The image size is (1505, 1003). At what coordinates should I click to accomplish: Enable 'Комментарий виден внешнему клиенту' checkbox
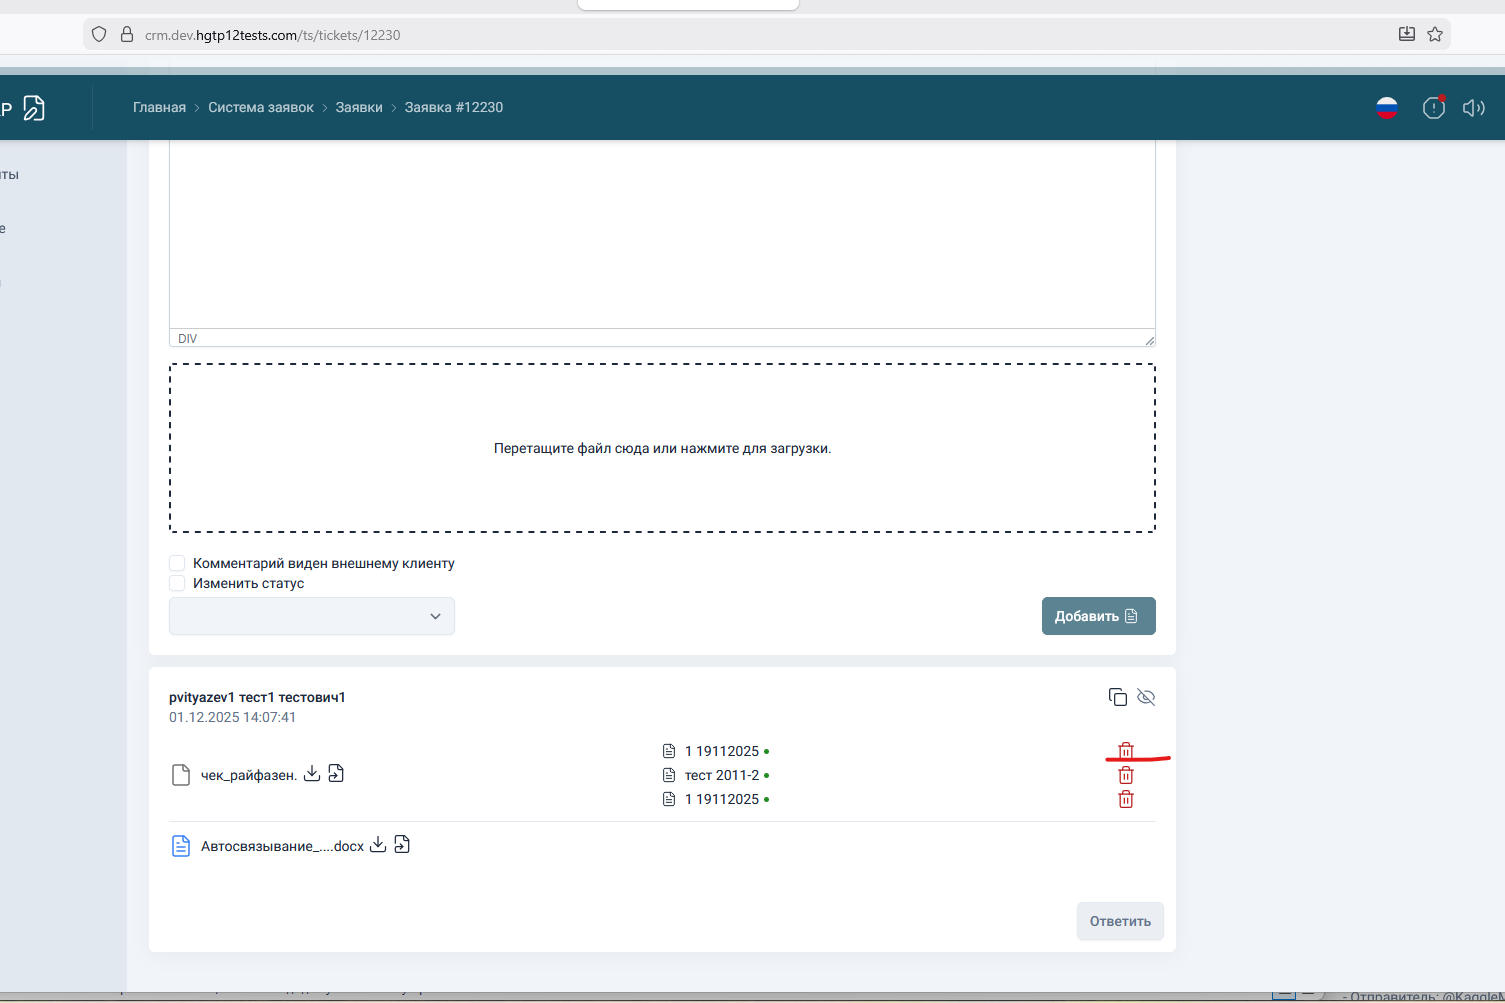[x=177, y=563]
